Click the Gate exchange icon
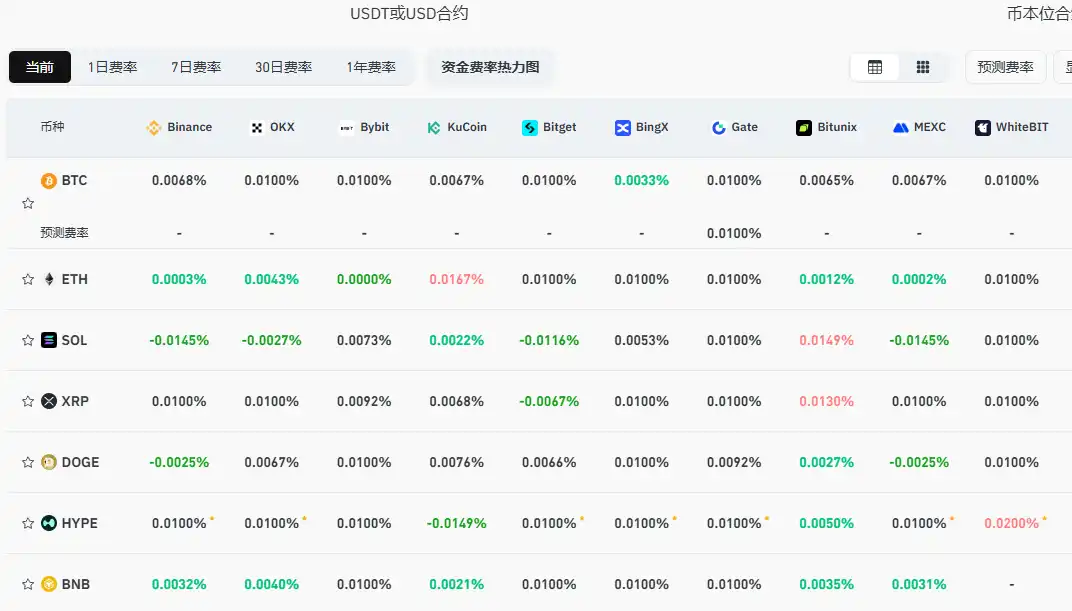This screenshot has width=1072, height=611. click(x=716, y=127)
